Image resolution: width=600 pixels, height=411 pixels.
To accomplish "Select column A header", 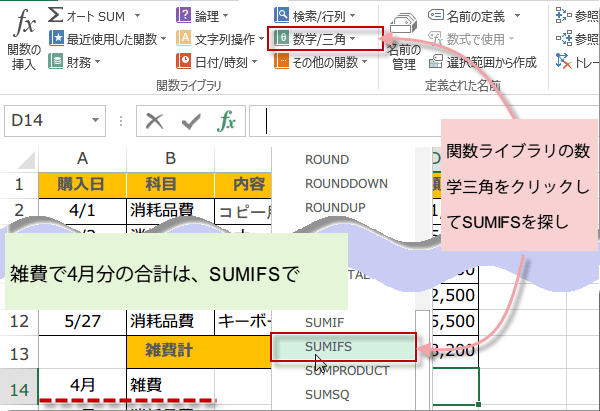I will (x=82, y=159).
